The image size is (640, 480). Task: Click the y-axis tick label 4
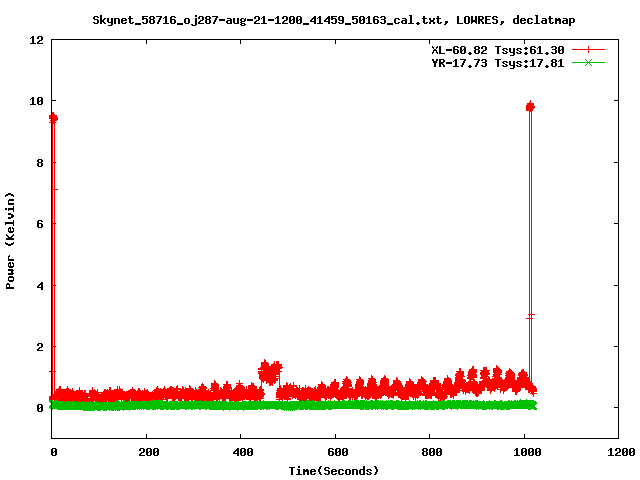(x=40, y=286)
